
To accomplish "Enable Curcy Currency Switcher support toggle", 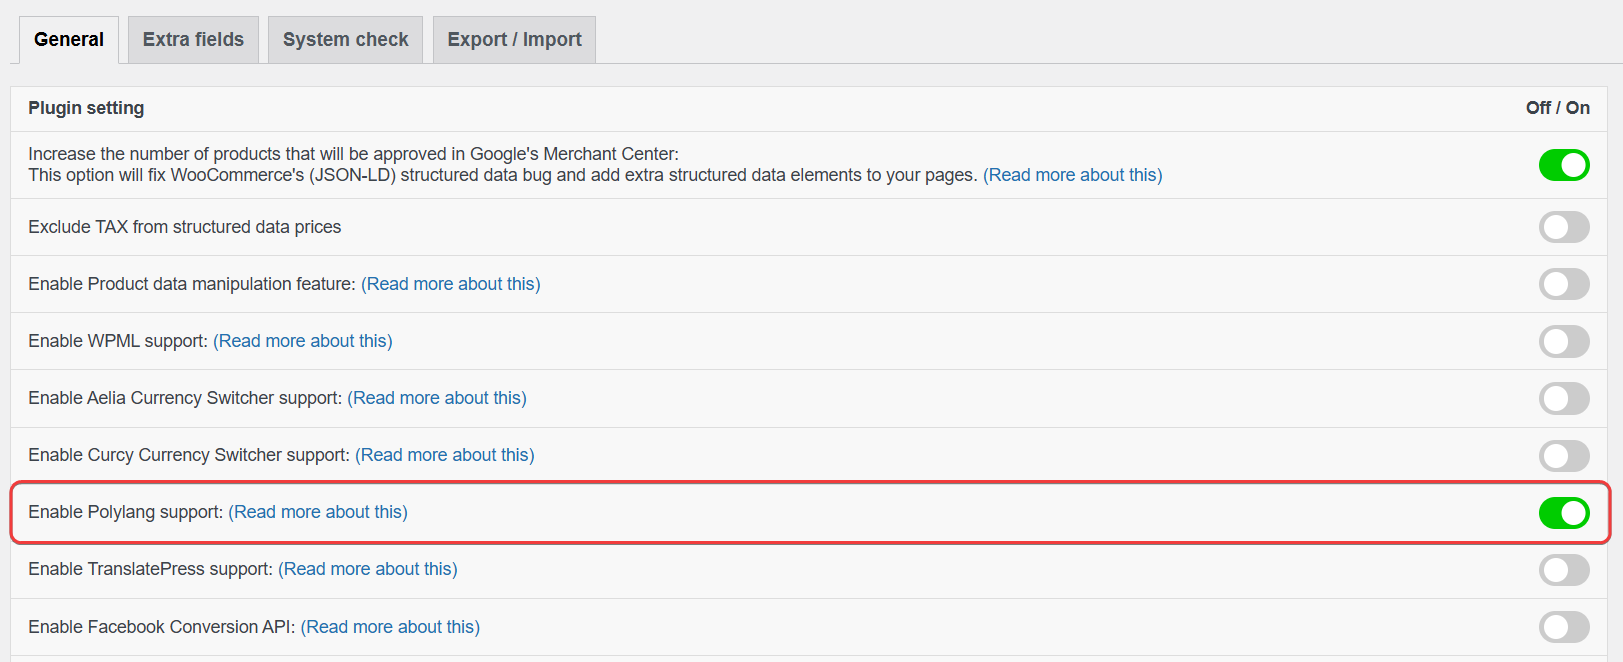I will pyautogui.click(x=1563, y=456).
